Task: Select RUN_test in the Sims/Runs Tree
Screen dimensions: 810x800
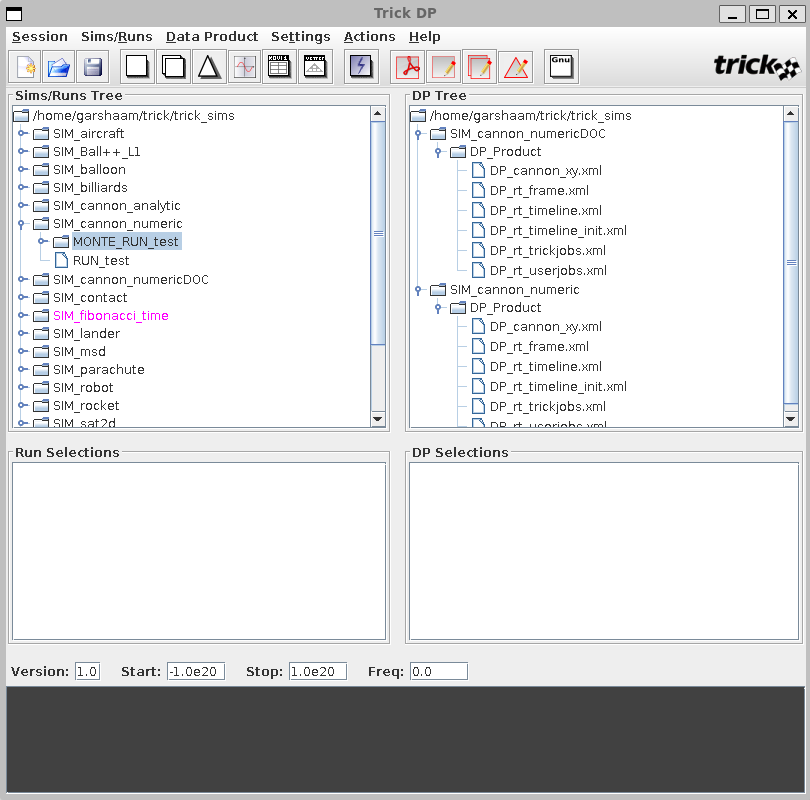Action: (x=101, y=261)
